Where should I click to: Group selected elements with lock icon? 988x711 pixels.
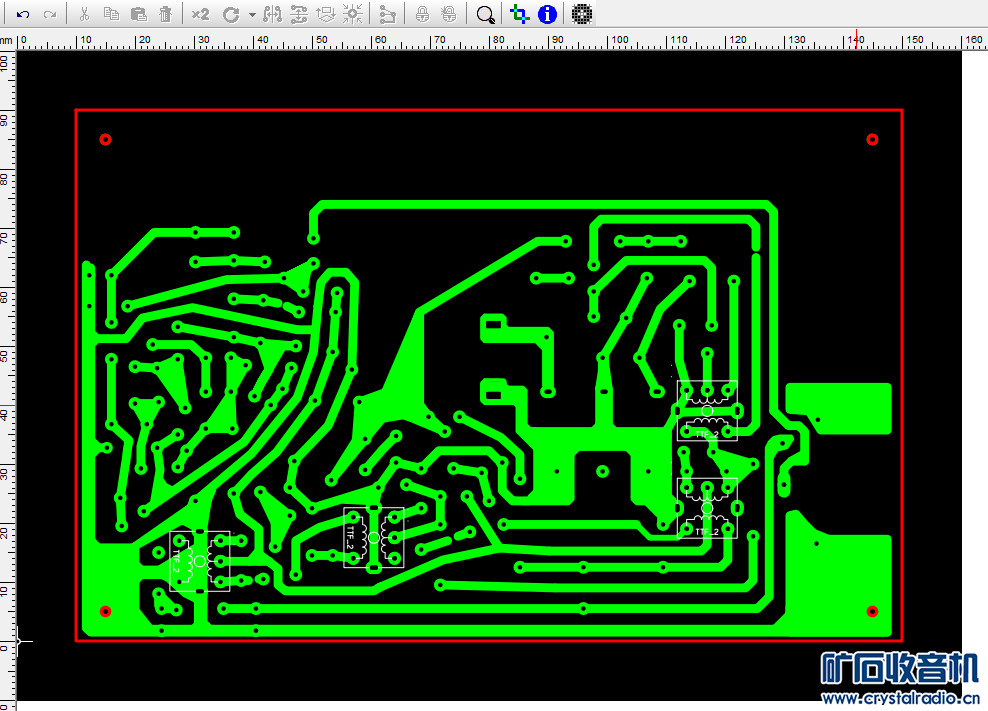pyautogui.click(x=422, y=14)
